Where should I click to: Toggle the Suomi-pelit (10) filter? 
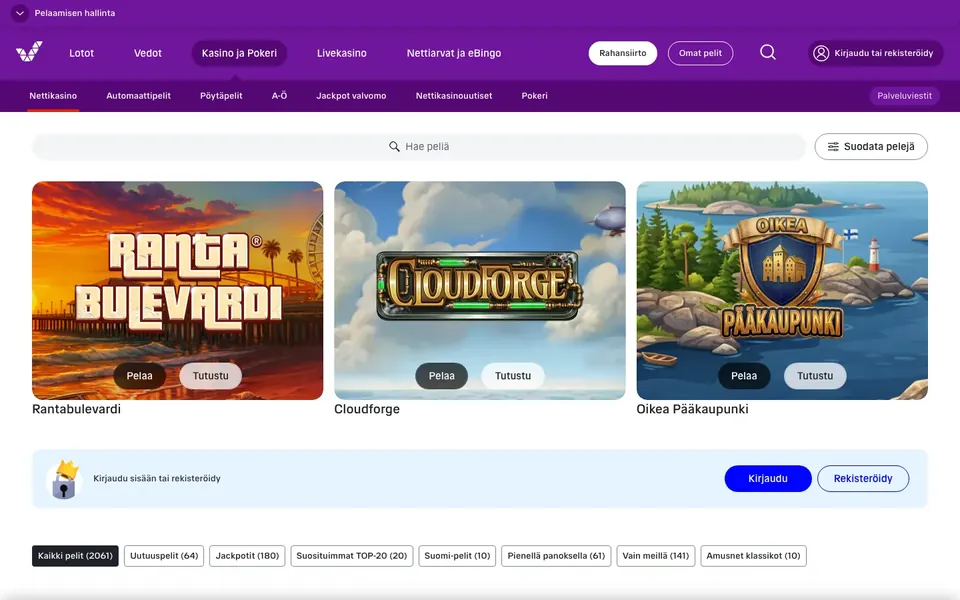point(457,556)
